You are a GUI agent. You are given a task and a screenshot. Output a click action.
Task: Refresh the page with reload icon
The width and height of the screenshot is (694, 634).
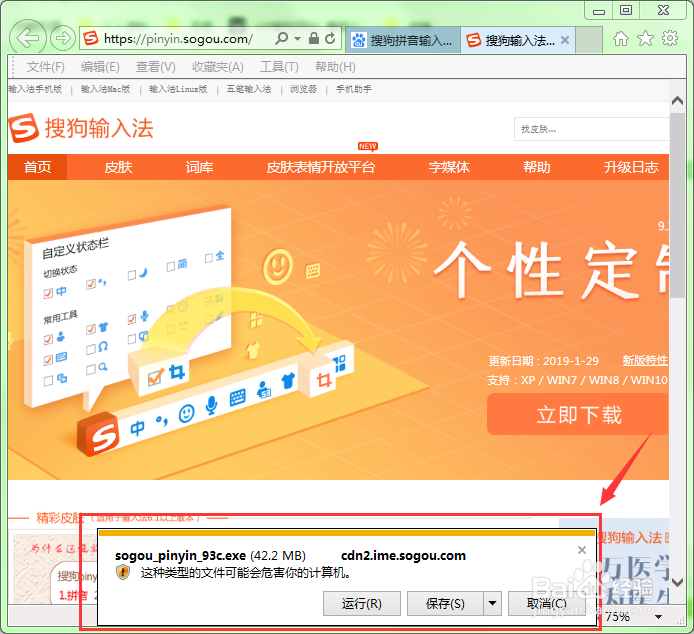[x=330, y=39]
